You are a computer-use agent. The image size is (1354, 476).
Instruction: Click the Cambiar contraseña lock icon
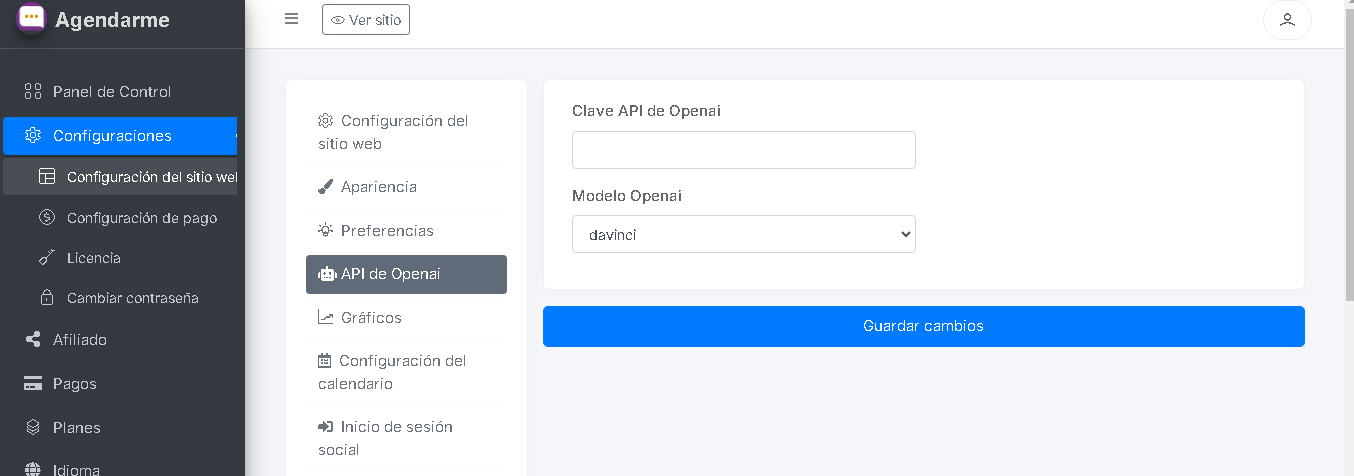tap(46, 298)
